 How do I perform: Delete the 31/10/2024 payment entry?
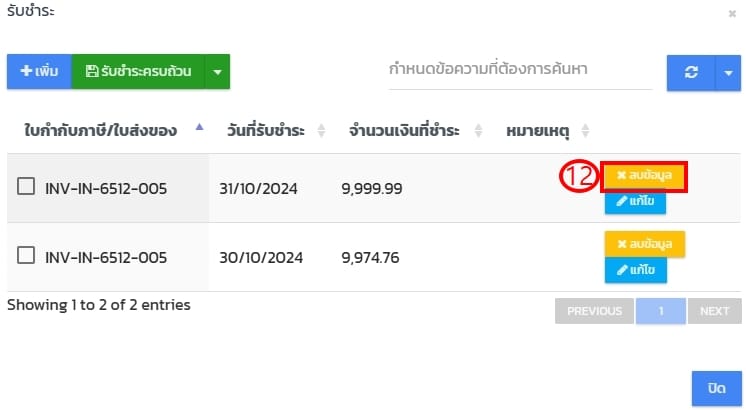(x=644, y=176)
